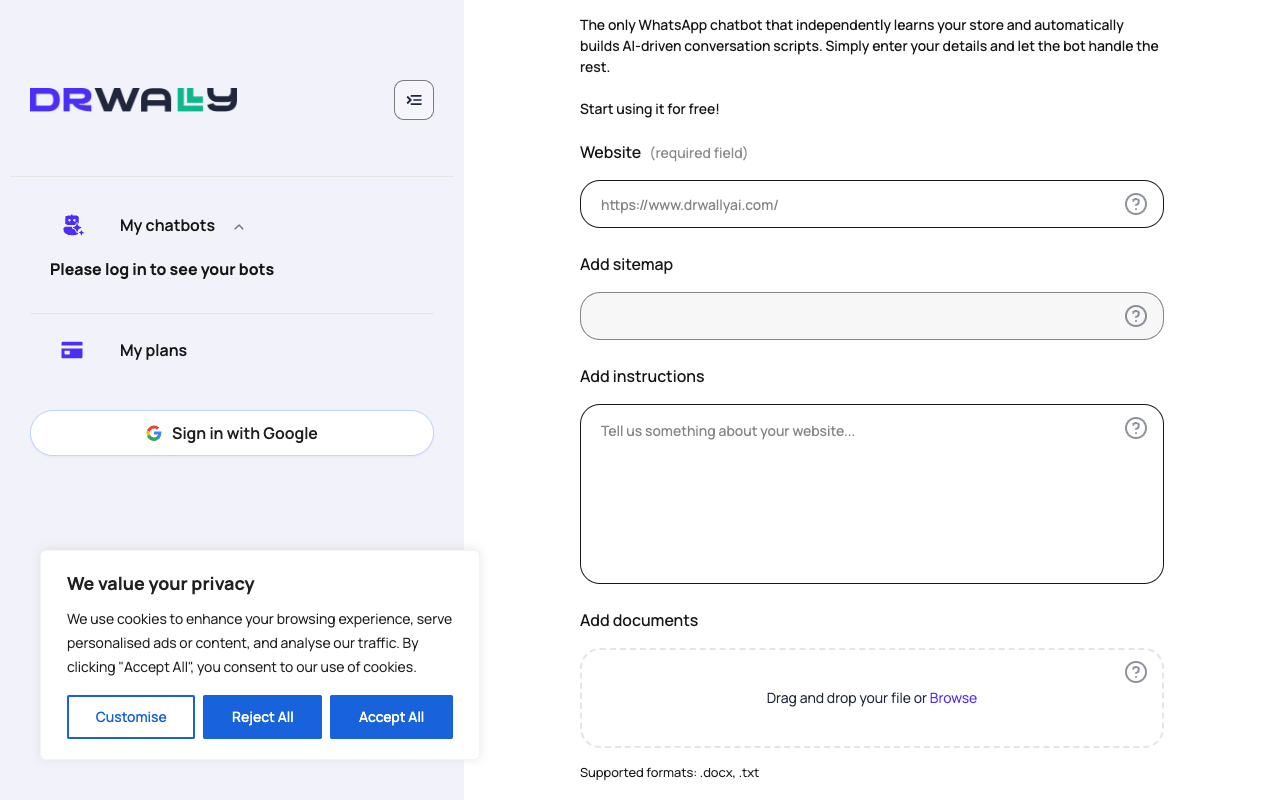Click the DrWally logo
Viewport: 1280px width, 800px height.
click(x=133, y=99)
